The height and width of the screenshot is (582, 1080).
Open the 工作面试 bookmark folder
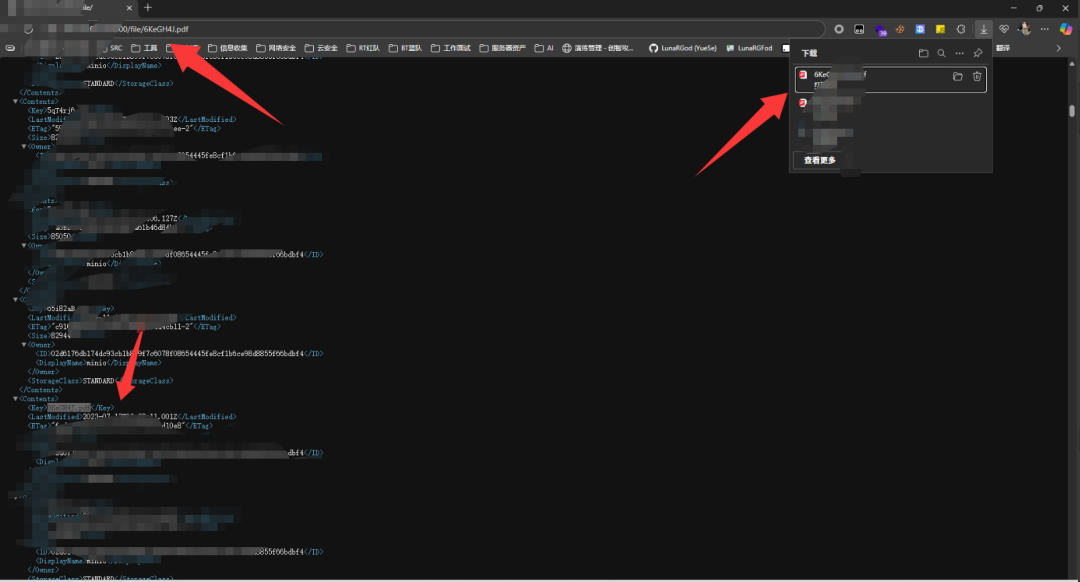pos(450,48)
